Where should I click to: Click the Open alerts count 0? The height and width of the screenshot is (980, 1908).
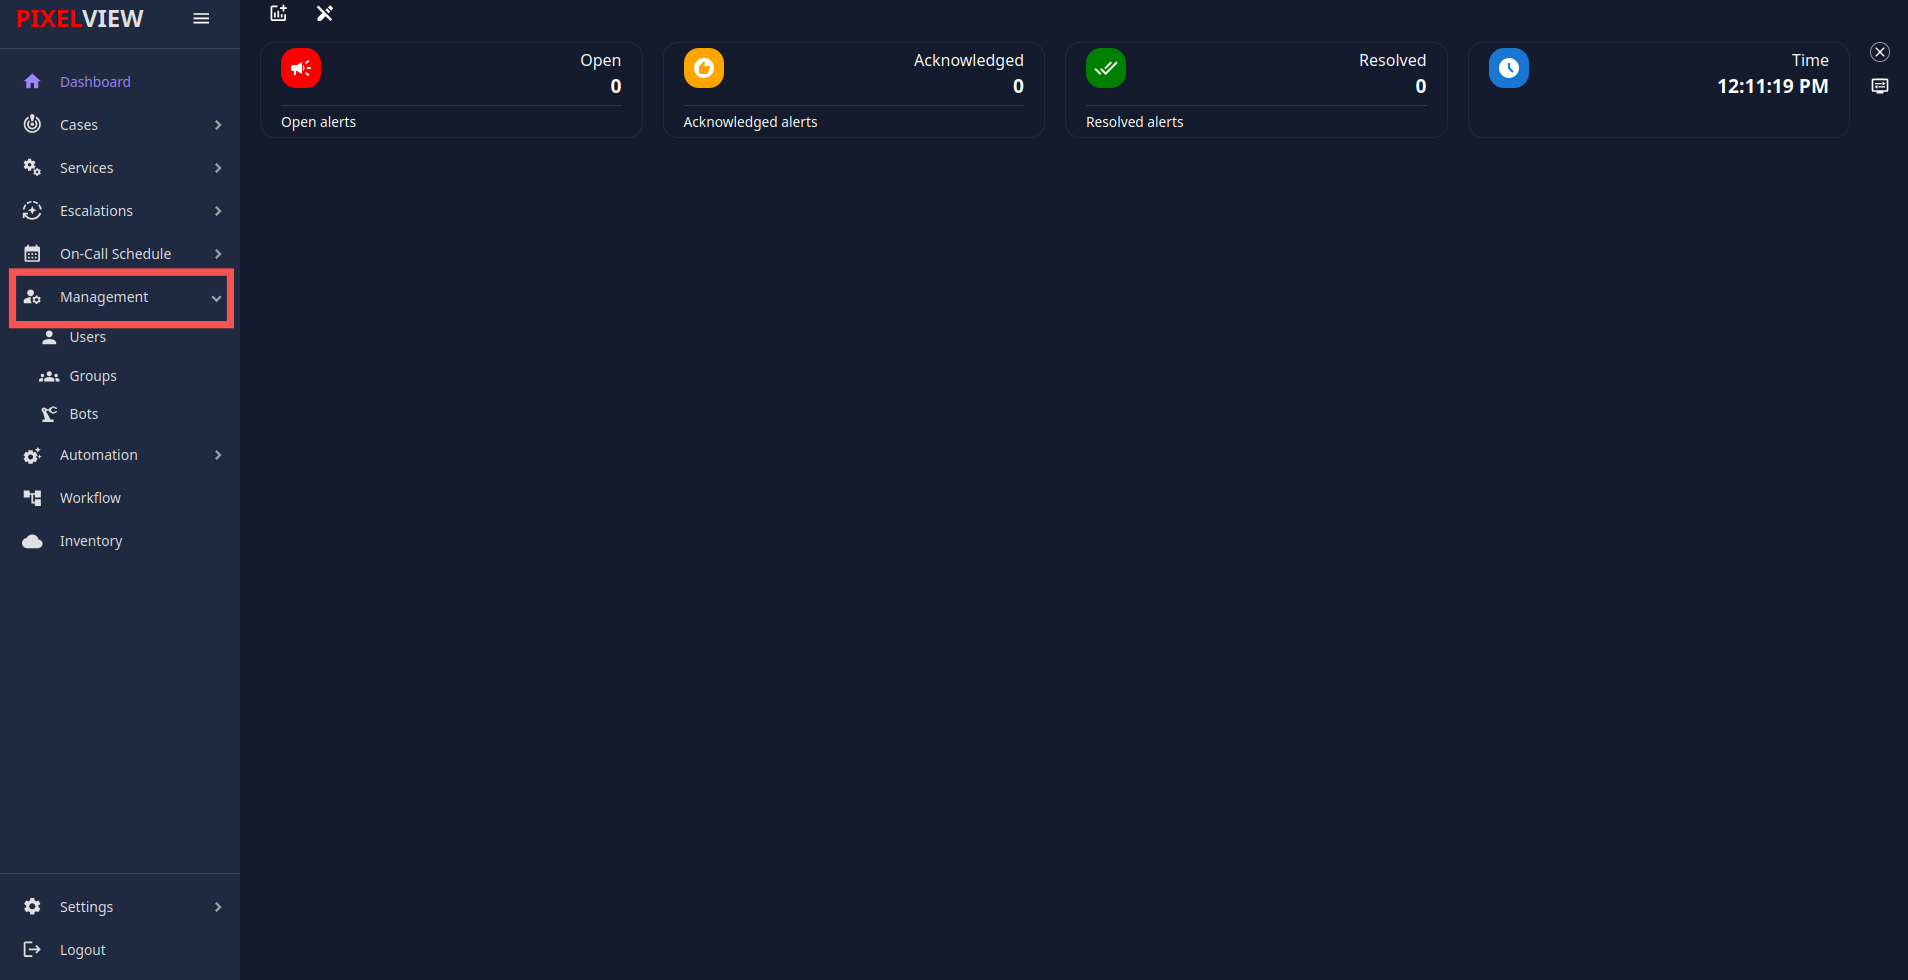coord(616,86)
